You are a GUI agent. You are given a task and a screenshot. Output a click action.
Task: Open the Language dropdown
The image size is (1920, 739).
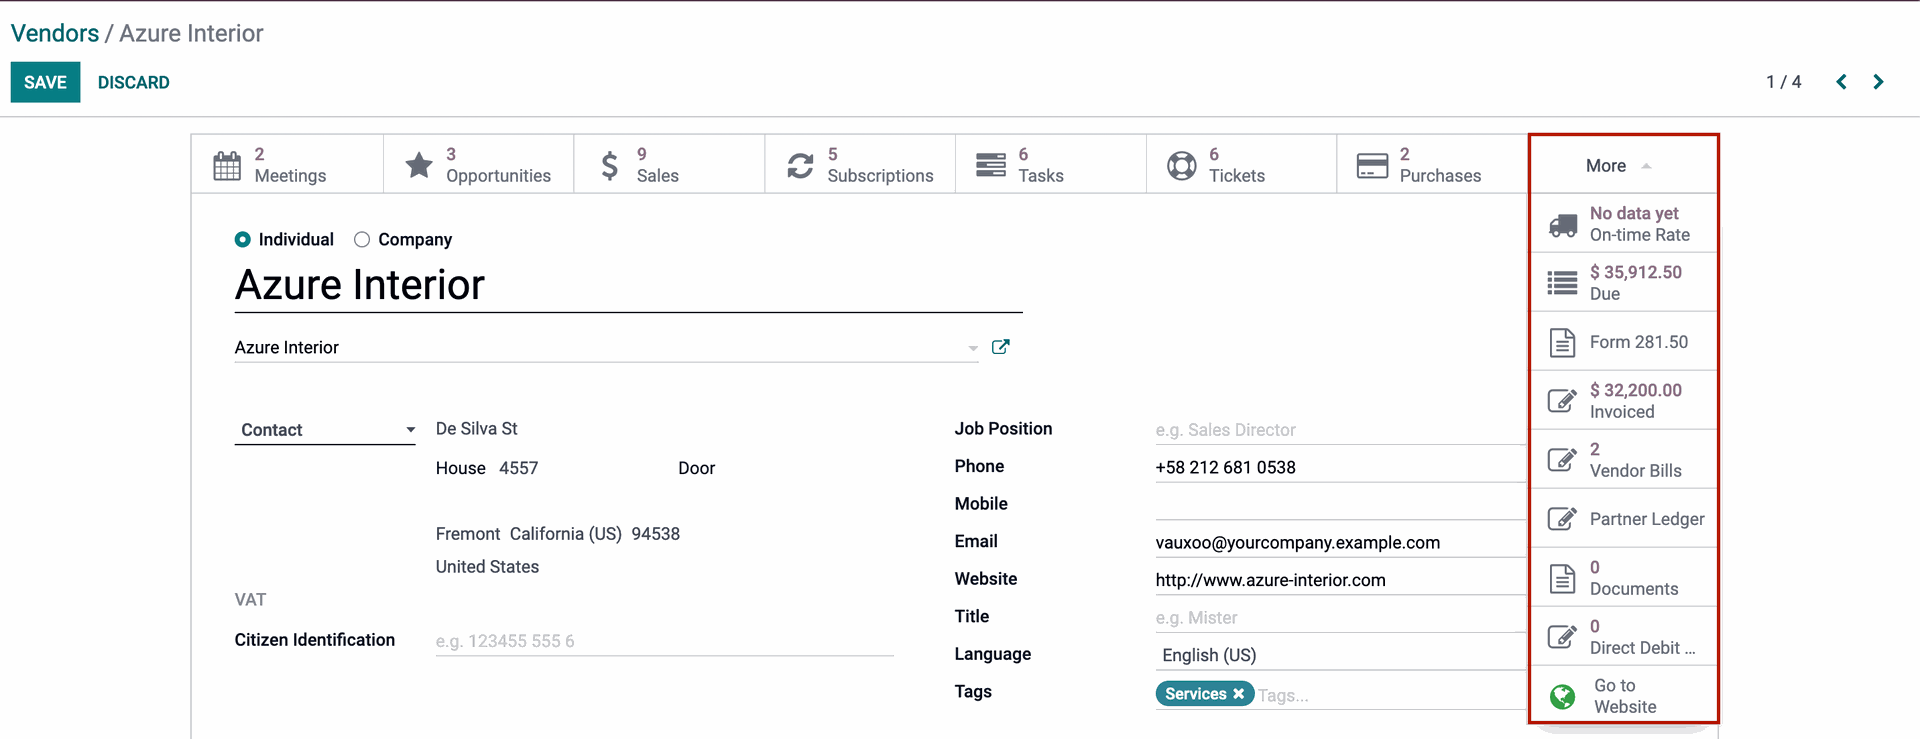click(x=1341, y=655)
